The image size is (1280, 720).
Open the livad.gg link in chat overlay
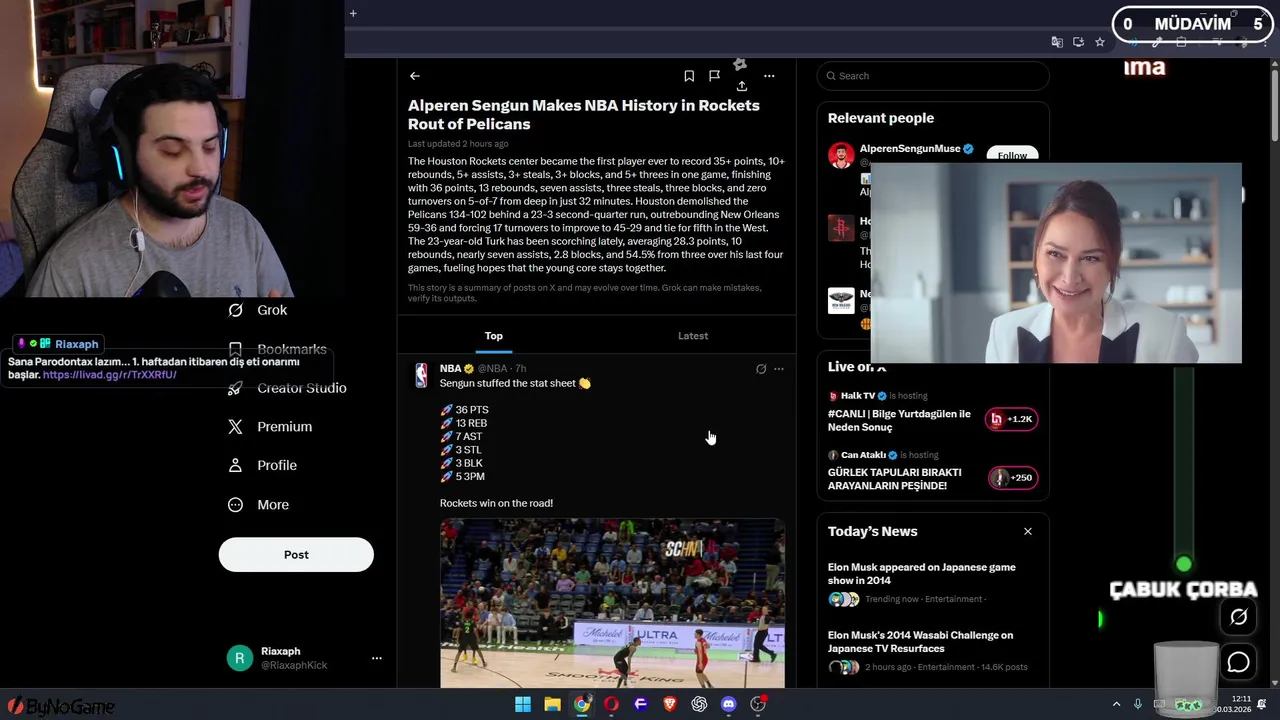tap(110, 375)
